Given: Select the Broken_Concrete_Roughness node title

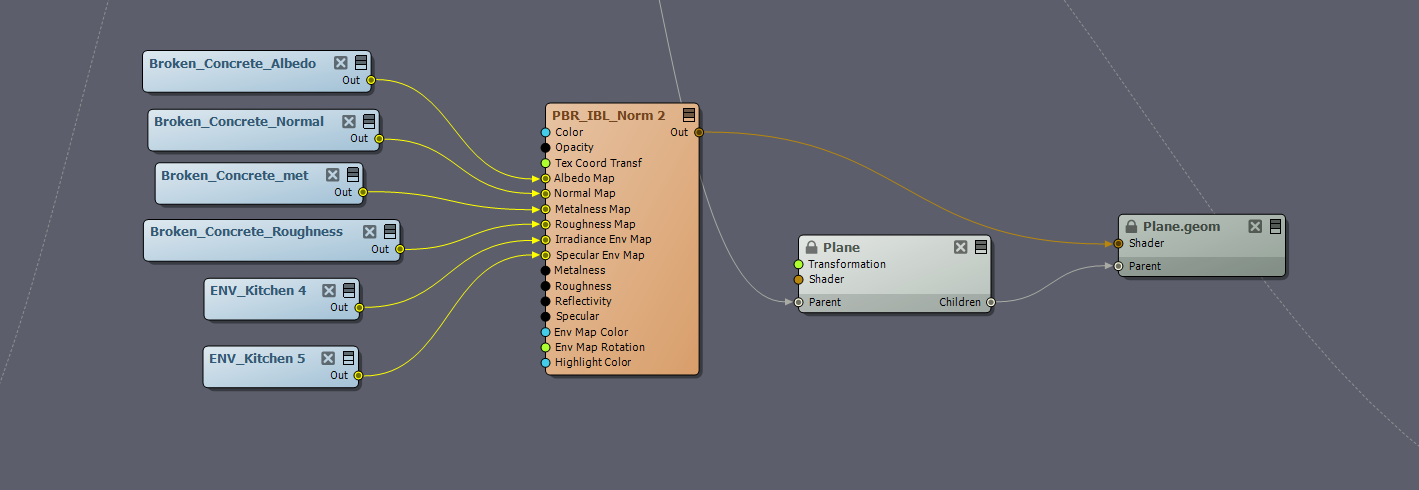Looking at the screenshot, I should coord(246,232).
